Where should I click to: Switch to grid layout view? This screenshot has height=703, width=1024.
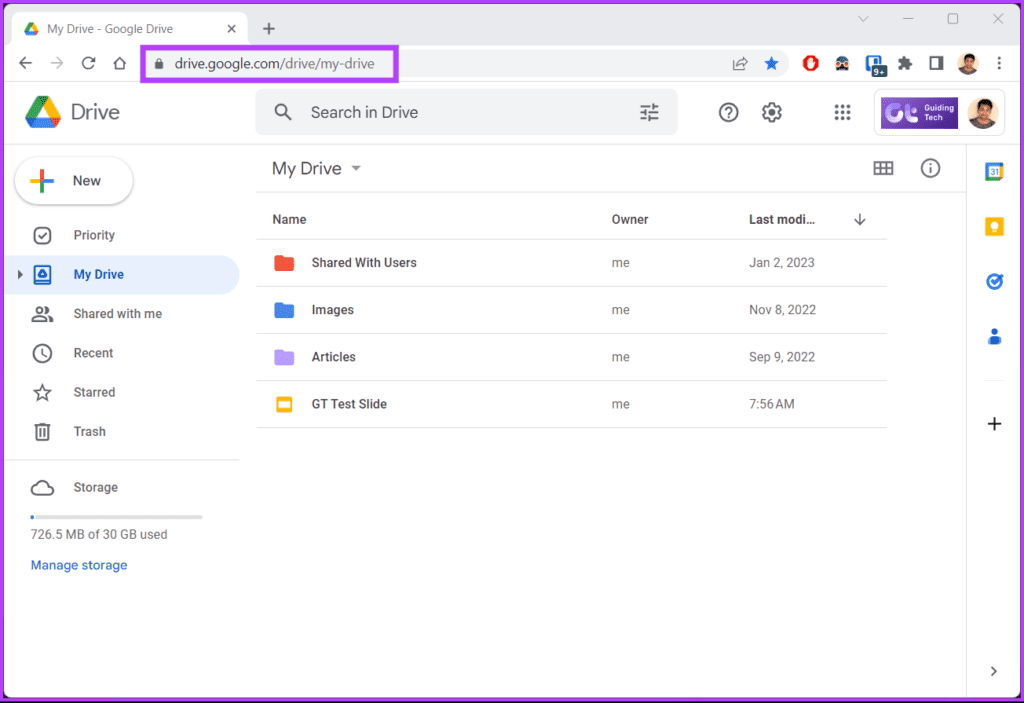883,169
